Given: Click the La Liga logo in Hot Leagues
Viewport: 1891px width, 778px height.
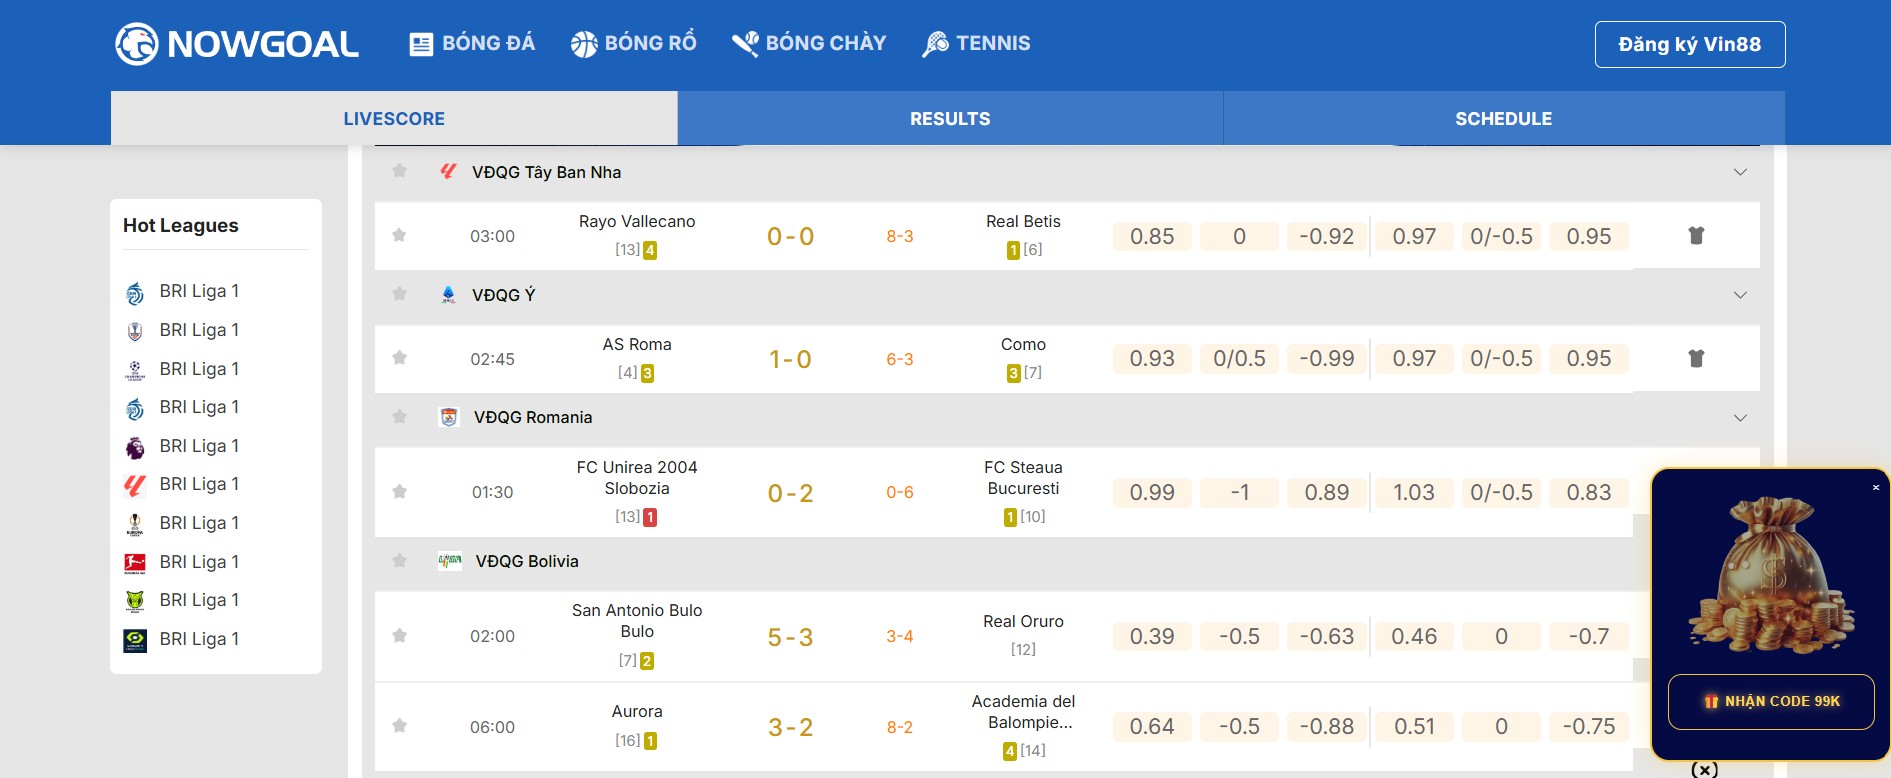Looking at the screenshot, I should point(135,485).
